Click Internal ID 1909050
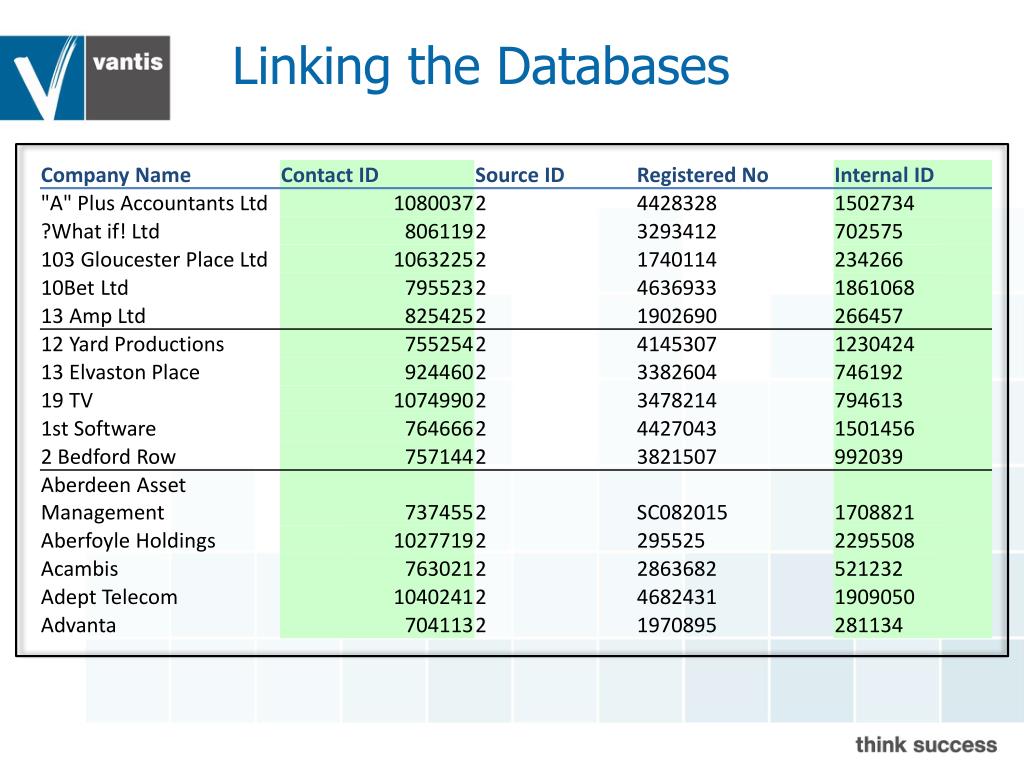 click(874, 597)
